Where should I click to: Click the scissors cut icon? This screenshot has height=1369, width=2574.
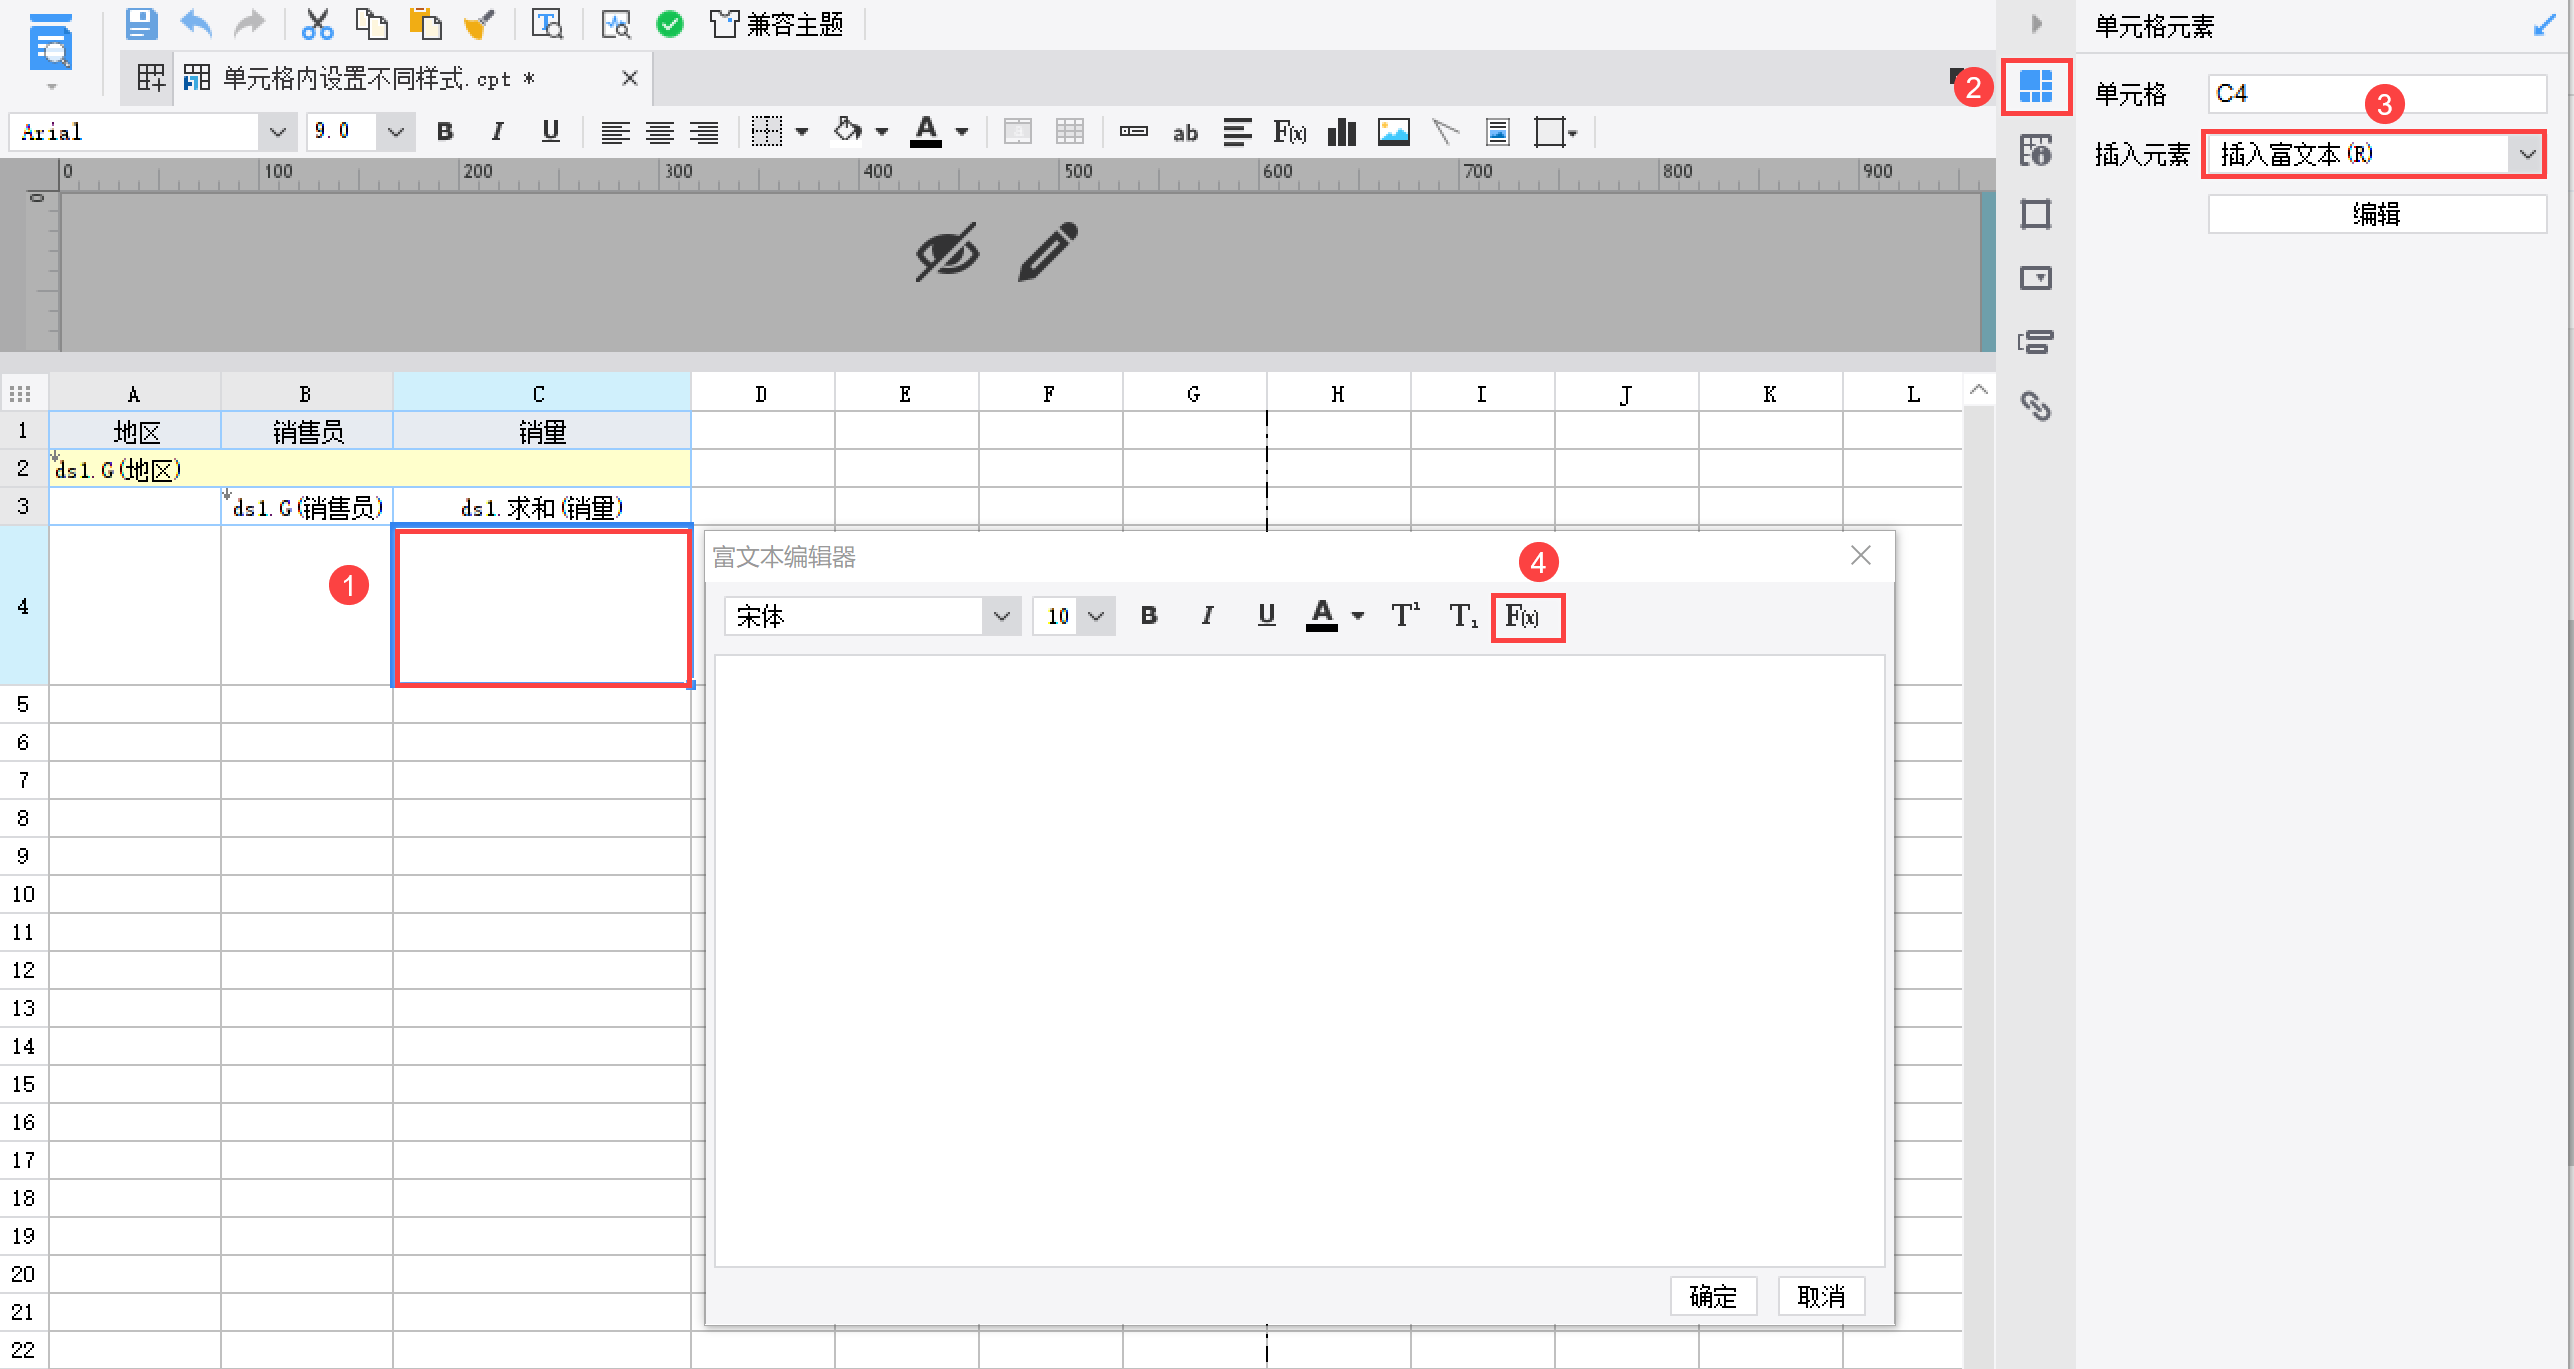click(317, 24)
